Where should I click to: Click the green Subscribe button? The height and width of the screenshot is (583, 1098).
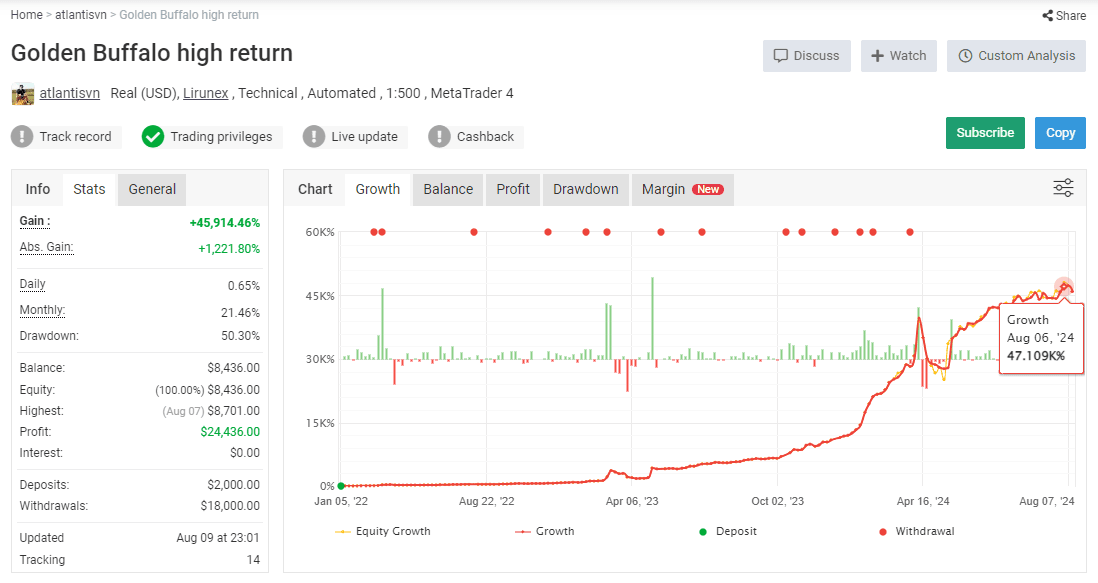(985, 133)
